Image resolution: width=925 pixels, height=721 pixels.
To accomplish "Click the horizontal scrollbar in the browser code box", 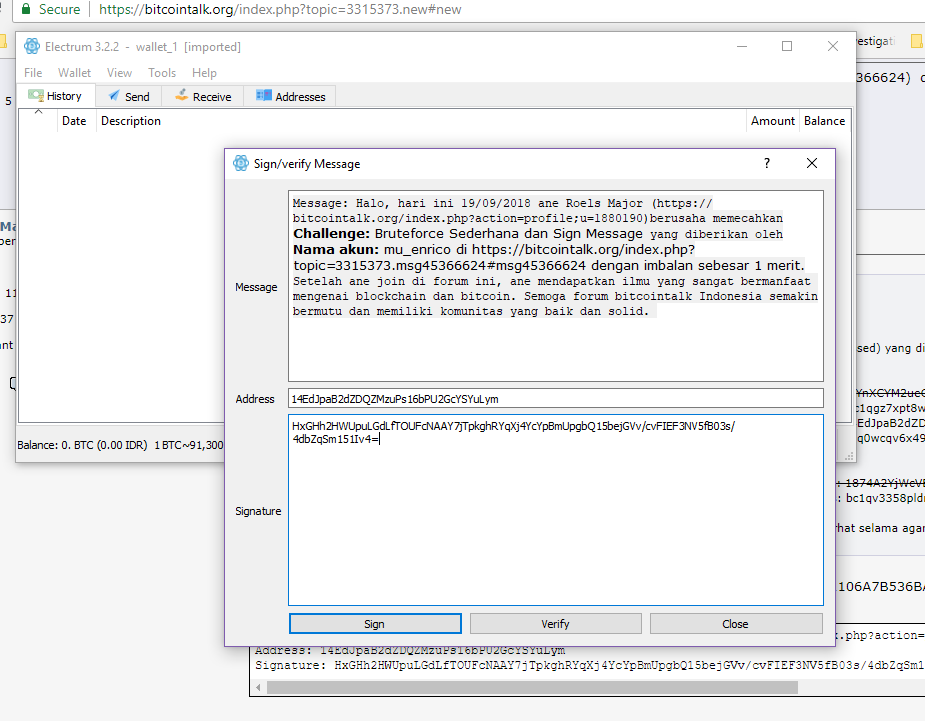I will [x=532, y=687].
